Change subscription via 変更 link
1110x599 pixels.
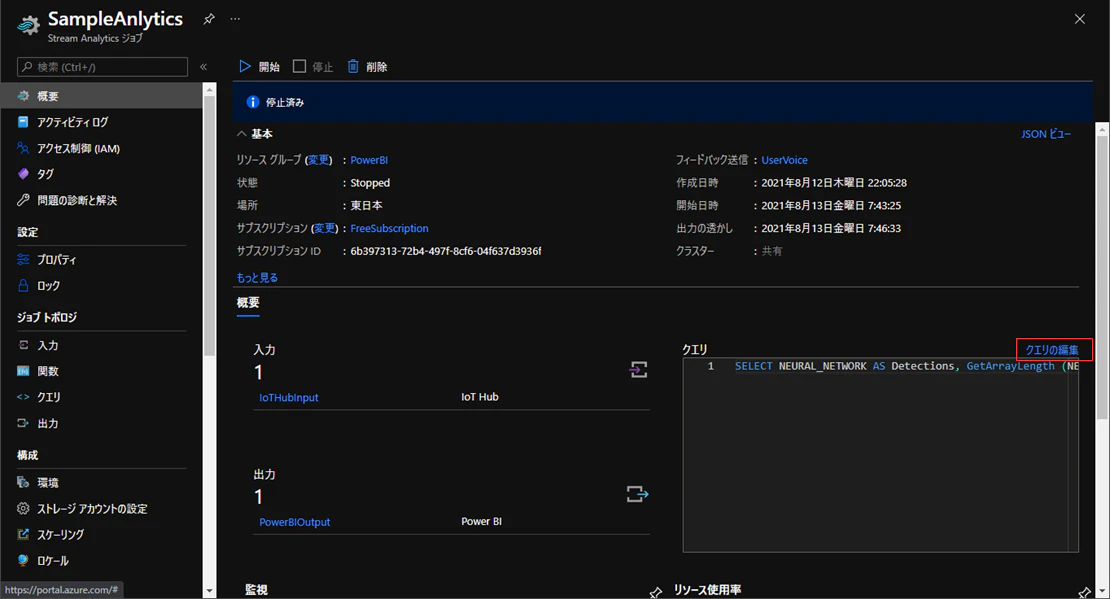pyautogui.click(x=324, y=228)
